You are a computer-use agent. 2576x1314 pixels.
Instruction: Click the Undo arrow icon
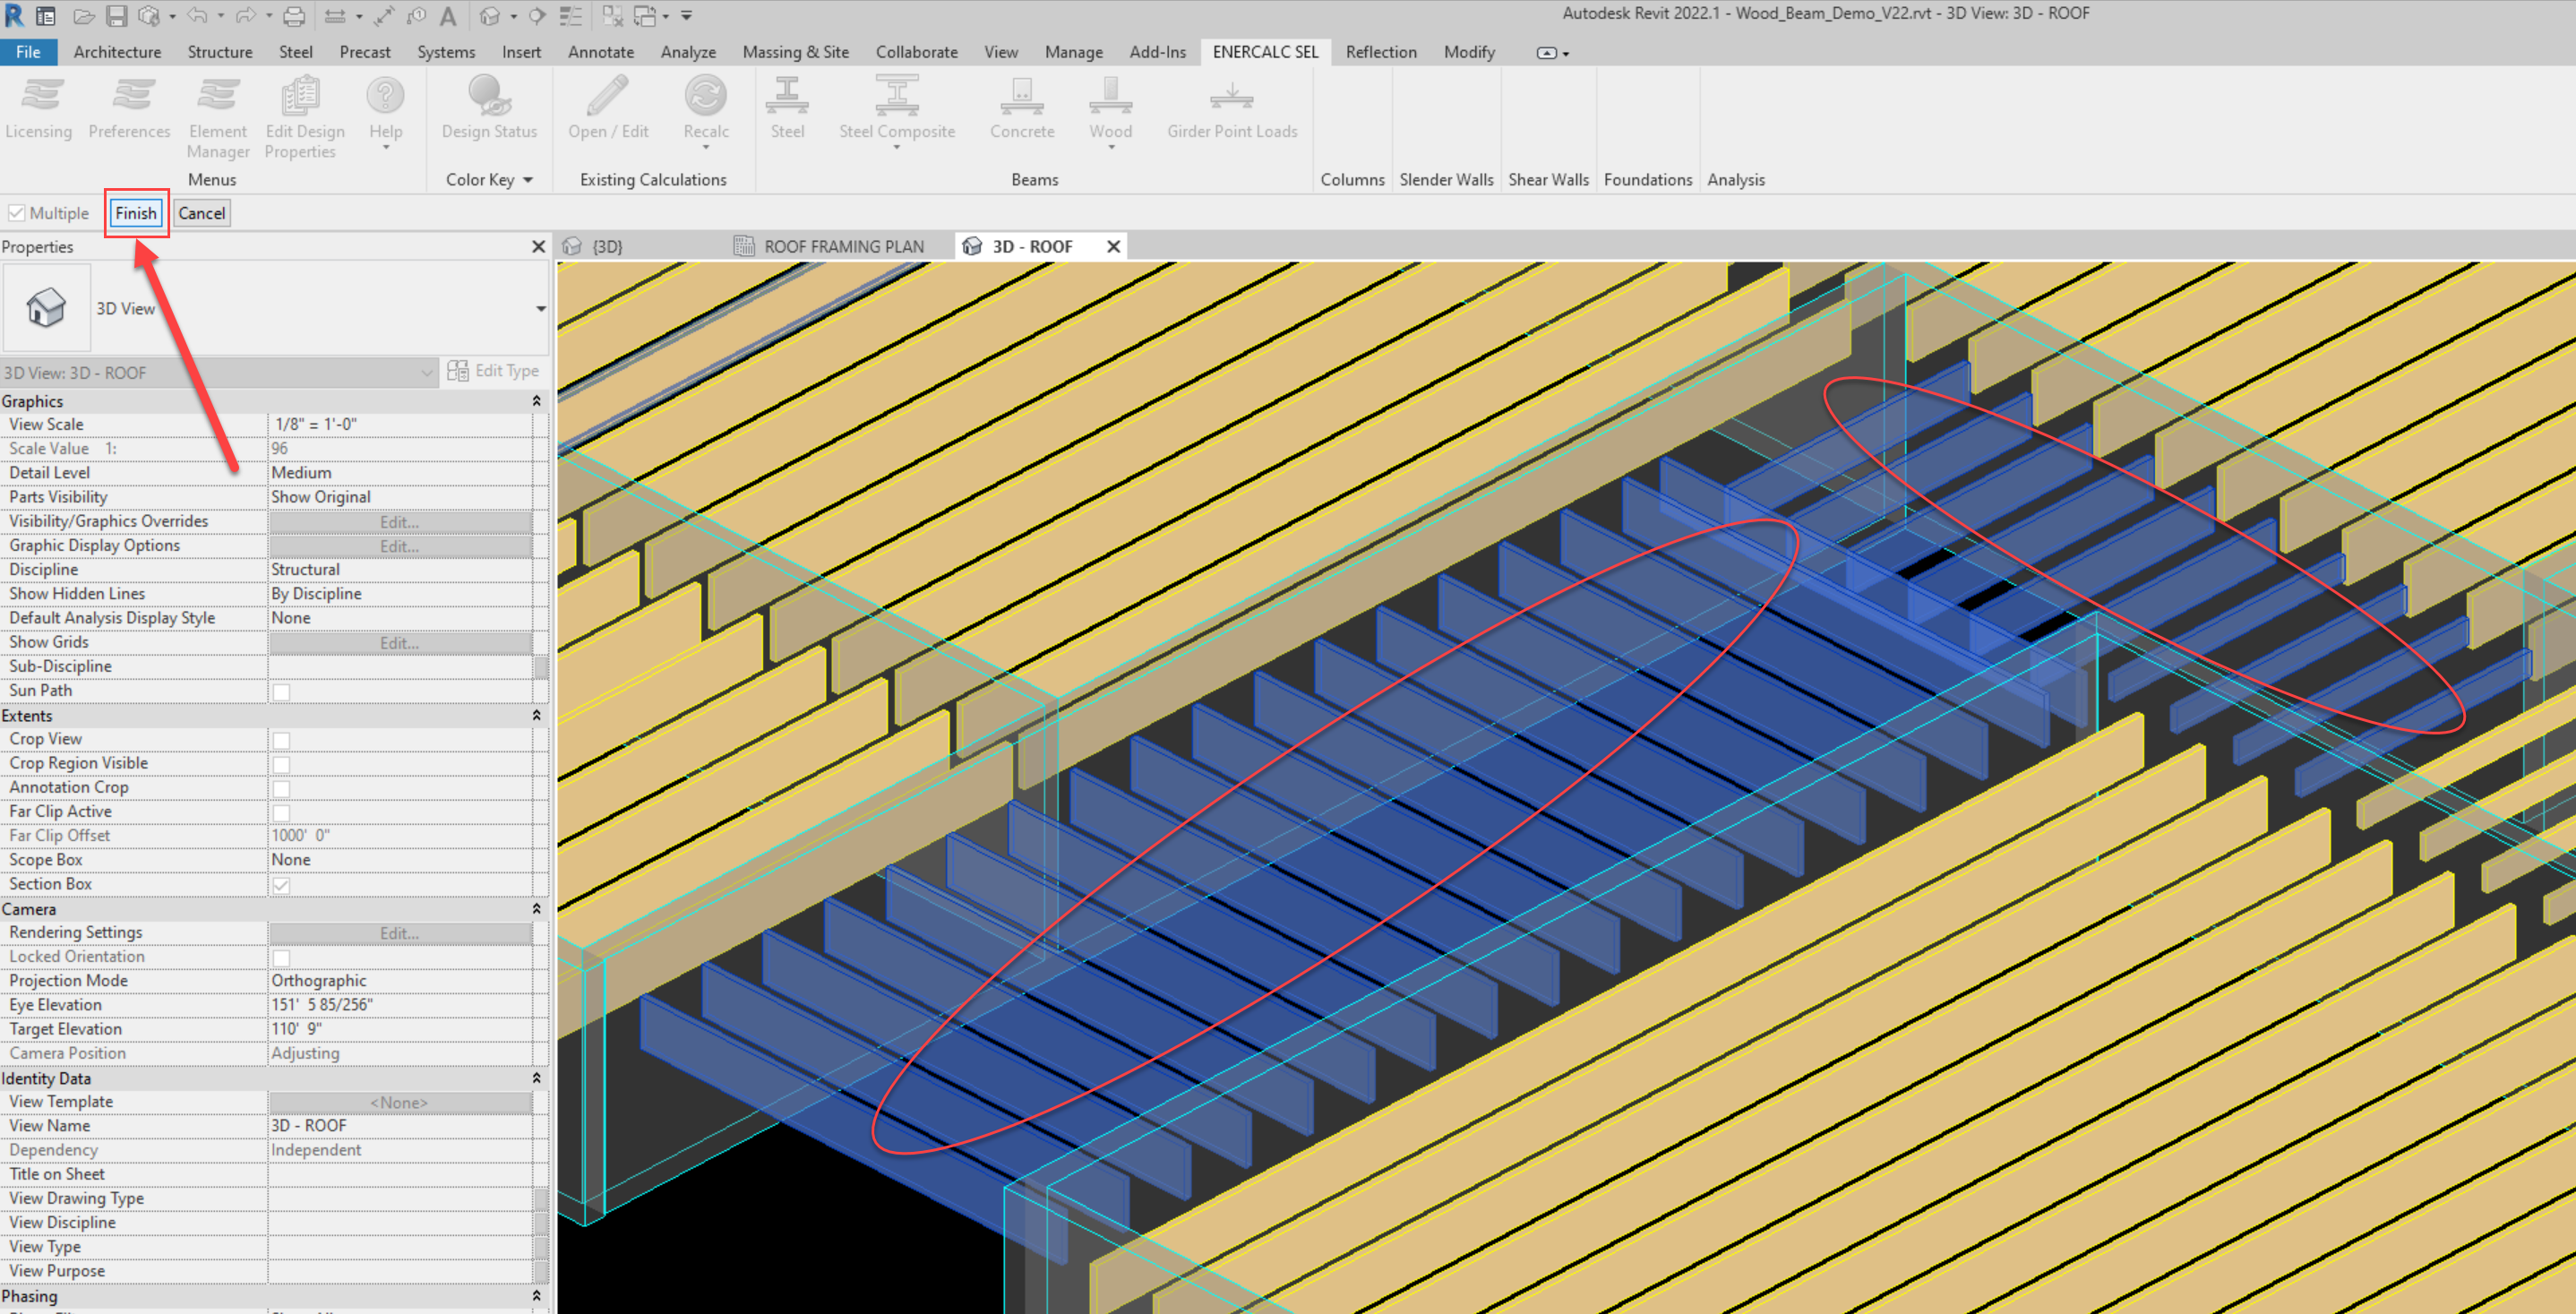(x=197, y=15)
